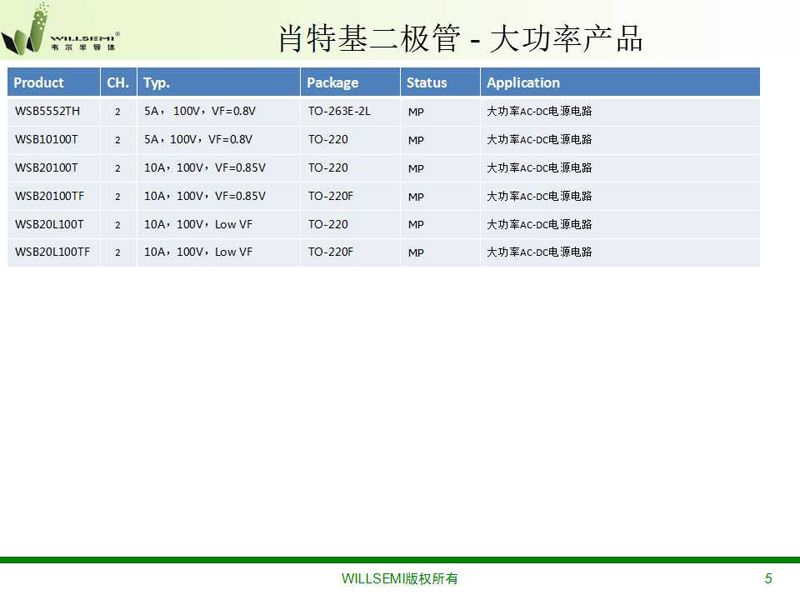Click the Low VF spec of WSB20L100TF
This screenshot has height=600, width=800.
click(198, 252)
